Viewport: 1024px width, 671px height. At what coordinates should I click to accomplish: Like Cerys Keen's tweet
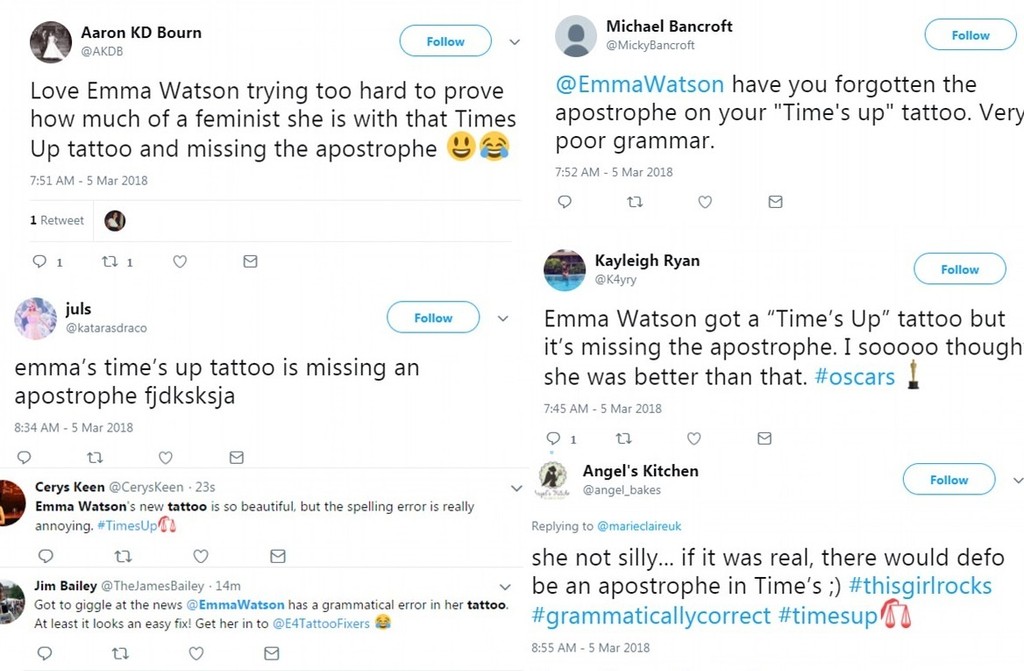coord(200,556)
